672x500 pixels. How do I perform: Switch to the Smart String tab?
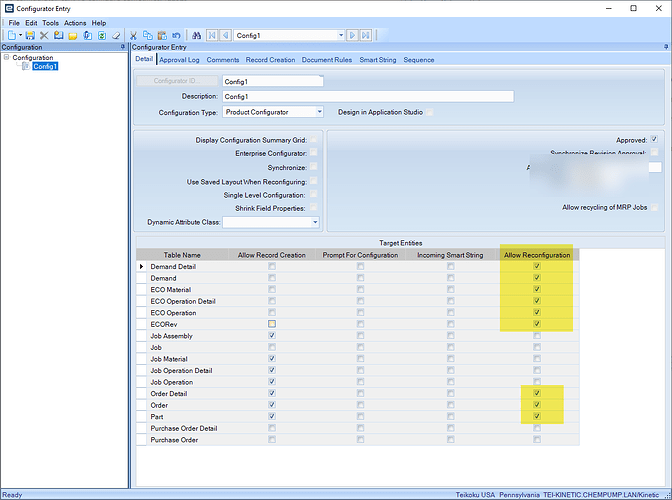pyautogui.click(x=378, y=60)
